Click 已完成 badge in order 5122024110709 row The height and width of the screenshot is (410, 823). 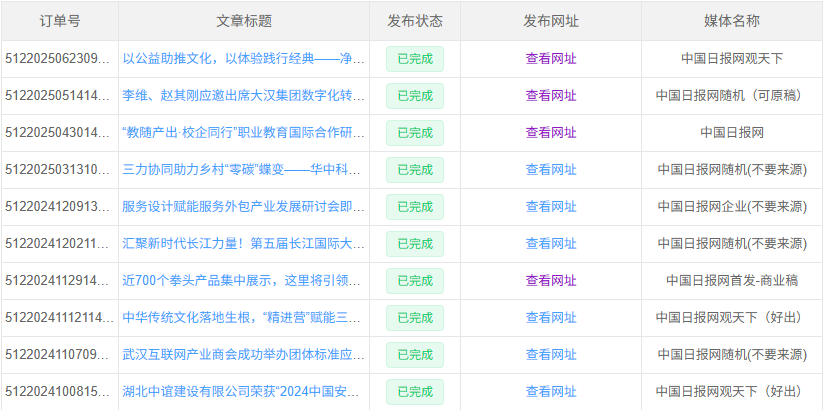[x=415, y=355]
